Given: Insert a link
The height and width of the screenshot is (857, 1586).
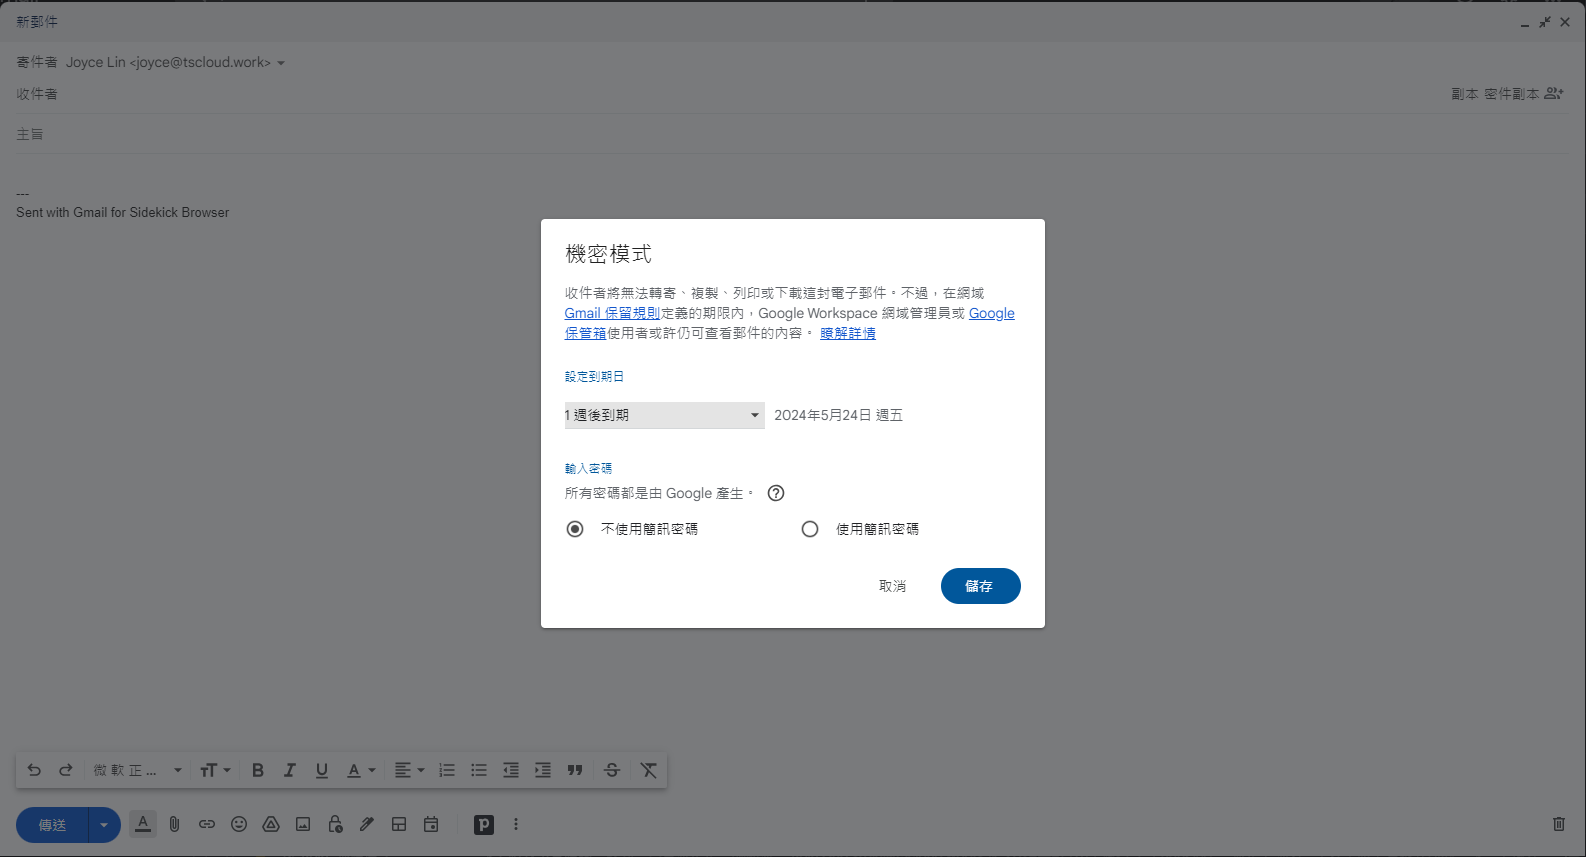Looking at the screenshot, I should coord(207,824).
